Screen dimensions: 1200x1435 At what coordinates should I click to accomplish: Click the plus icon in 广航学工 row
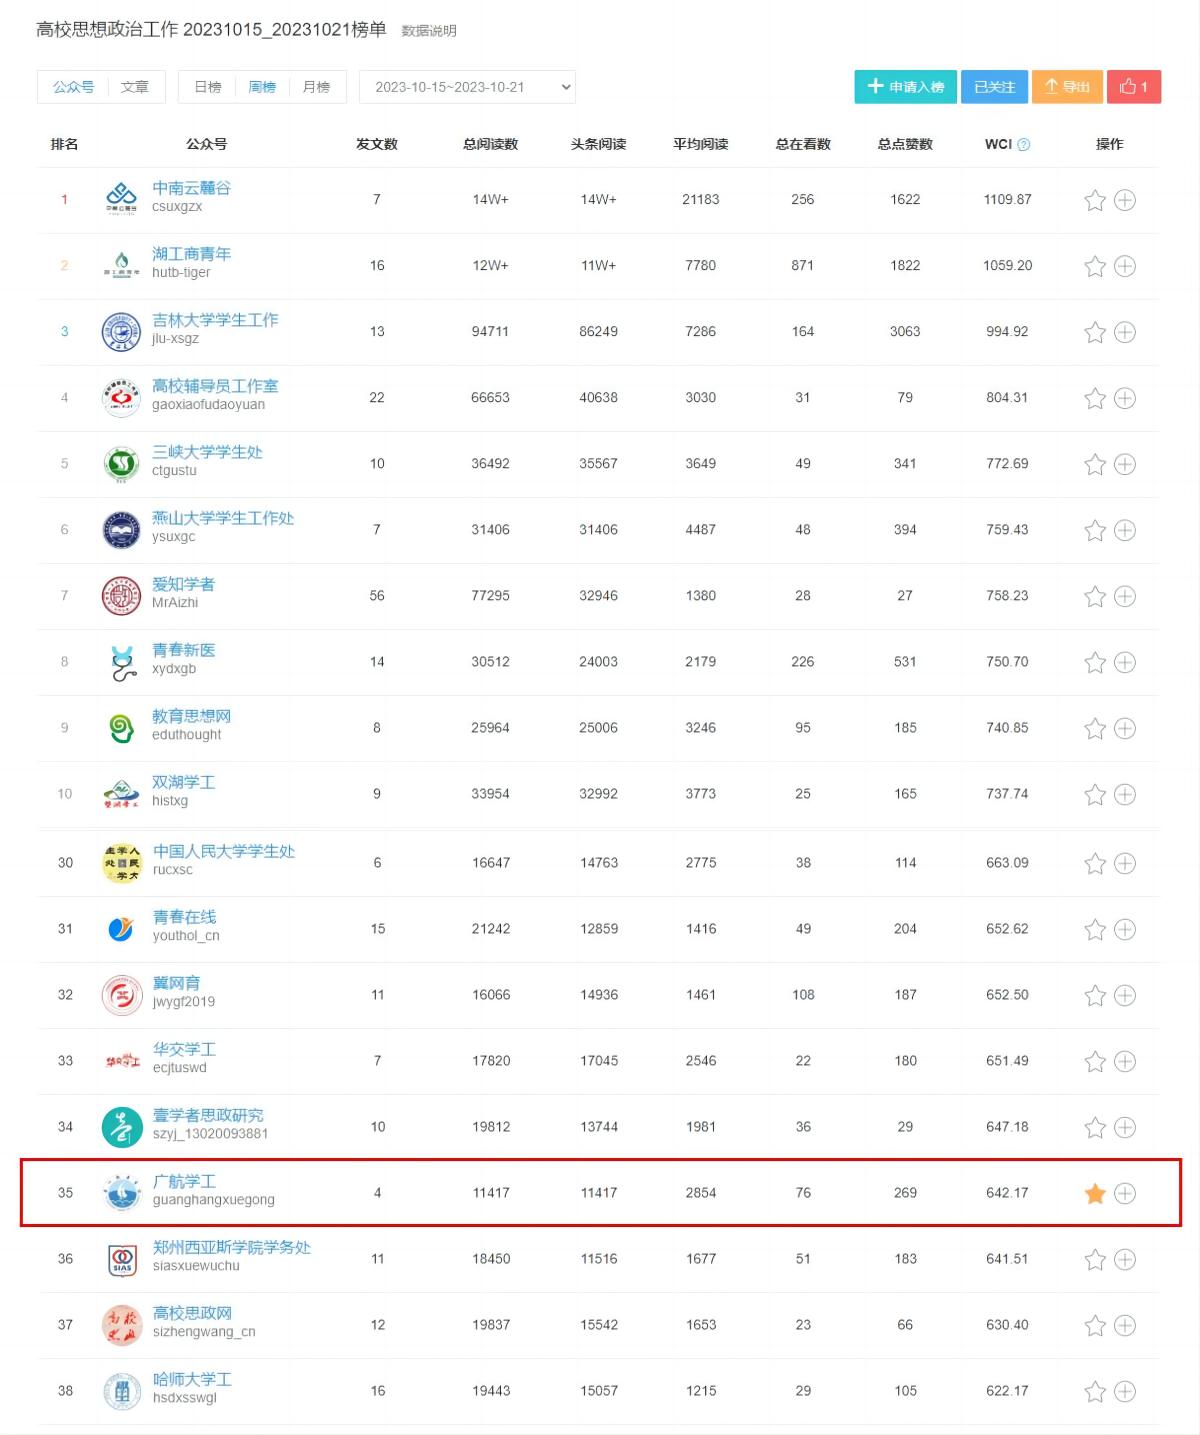pyautogui.click(x=1125, y=1193)
